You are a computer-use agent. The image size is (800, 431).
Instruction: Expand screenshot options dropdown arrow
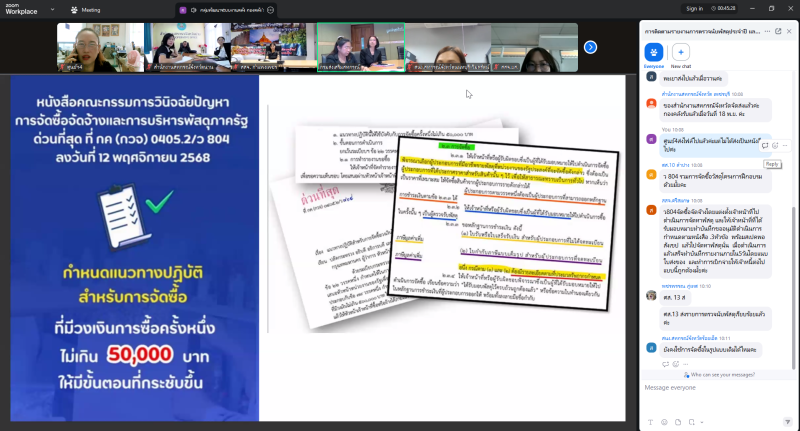[x=702, y=421]
